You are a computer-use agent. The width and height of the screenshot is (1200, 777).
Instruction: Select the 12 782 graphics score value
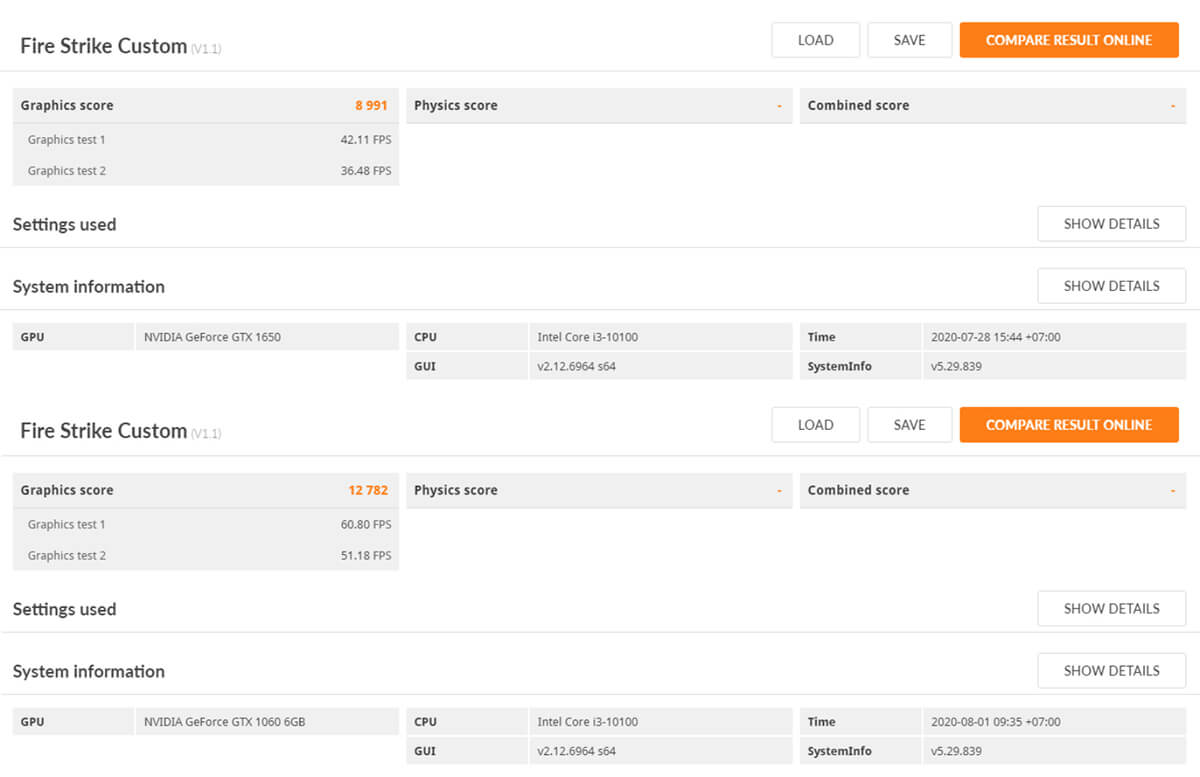pyautogui.click(x=368, y=490)
